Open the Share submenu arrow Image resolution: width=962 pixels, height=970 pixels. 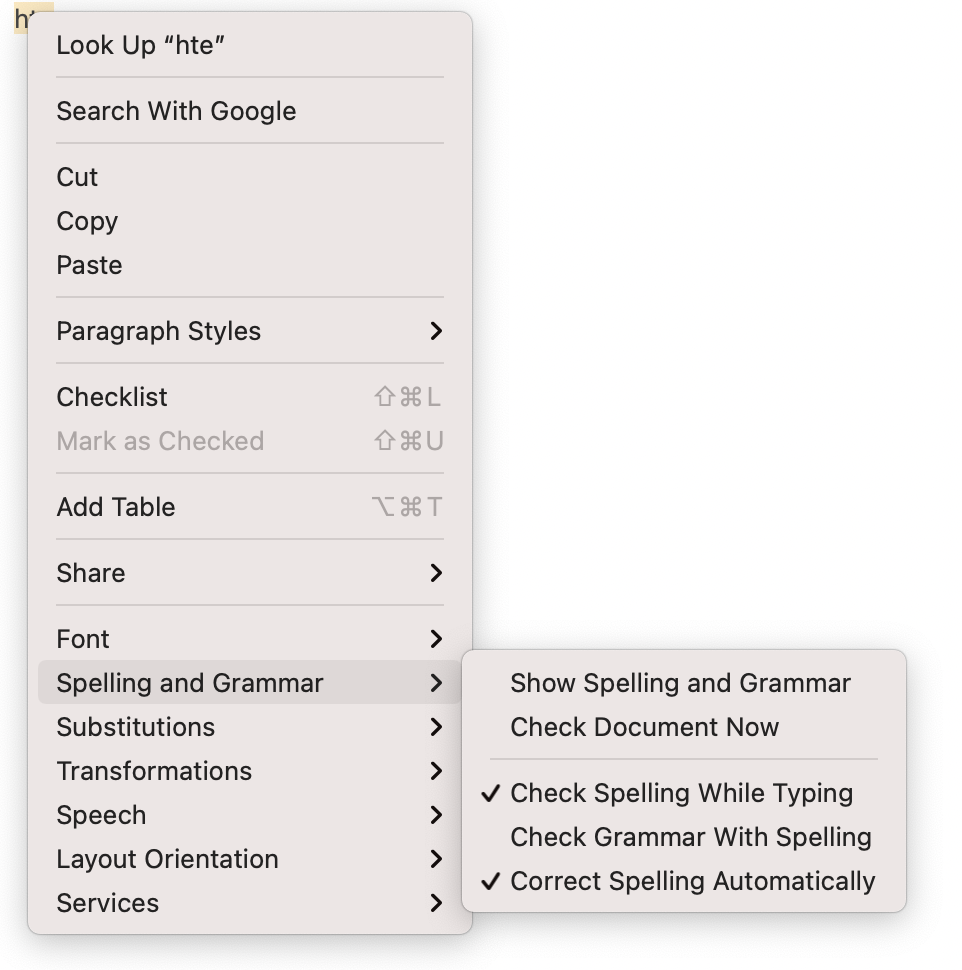(x=435, y=573)
